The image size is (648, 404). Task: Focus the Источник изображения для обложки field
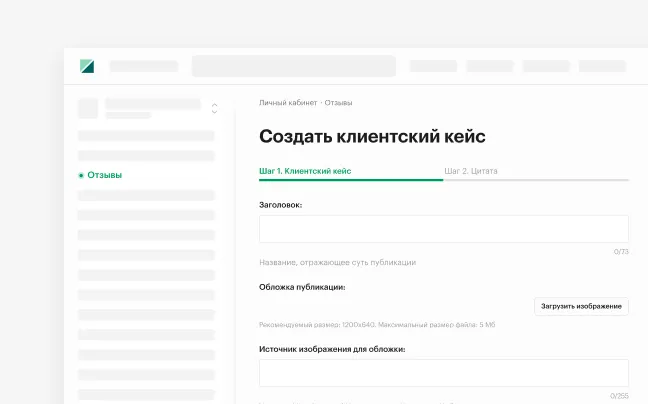click(x=444, y=373)
